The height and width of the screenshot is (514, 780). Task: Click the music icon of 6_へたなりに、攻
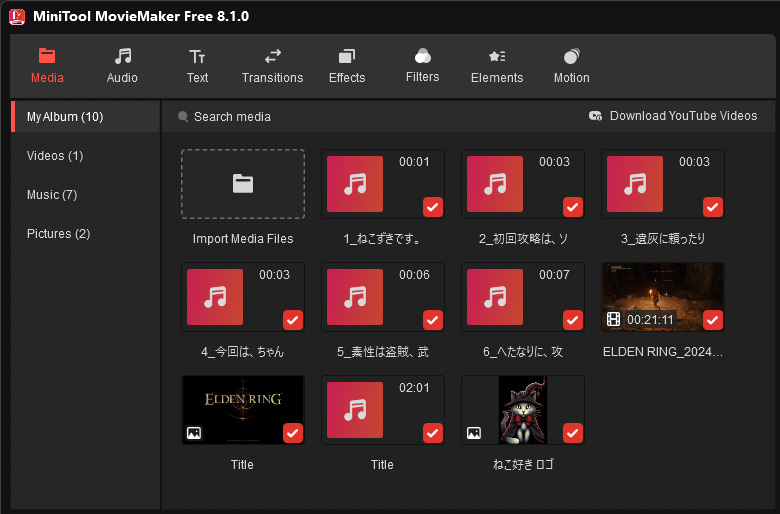[x=495, y=297]
